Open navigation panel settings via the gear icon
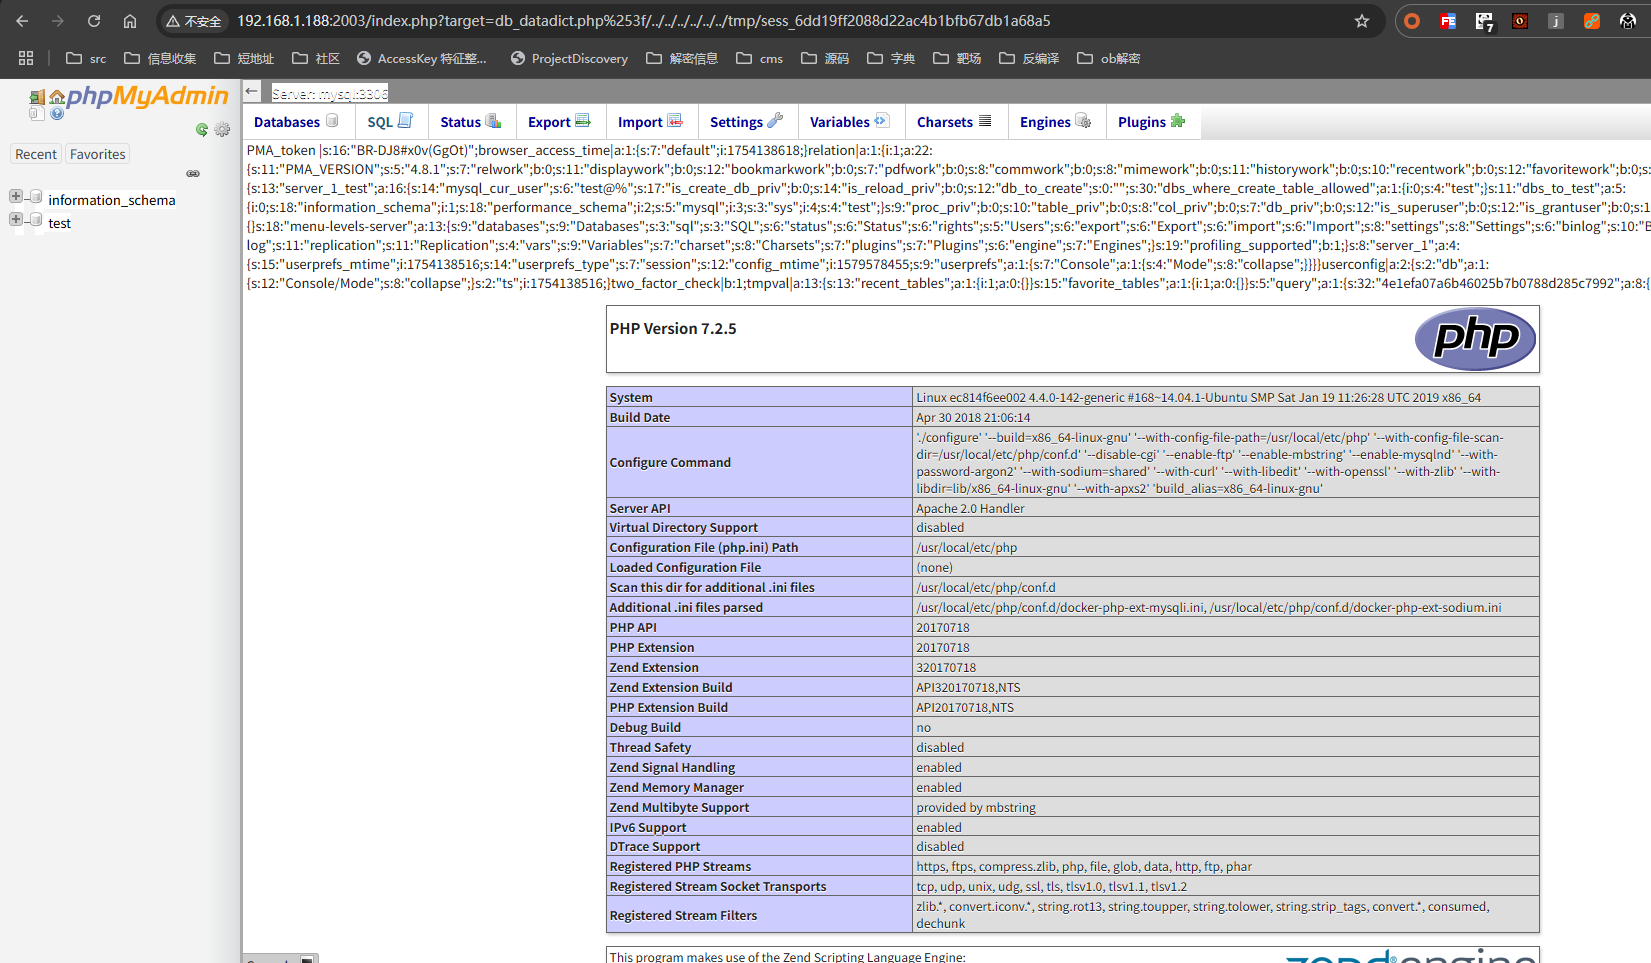Viewport: 1651px width, 963px height. [222, 130]
